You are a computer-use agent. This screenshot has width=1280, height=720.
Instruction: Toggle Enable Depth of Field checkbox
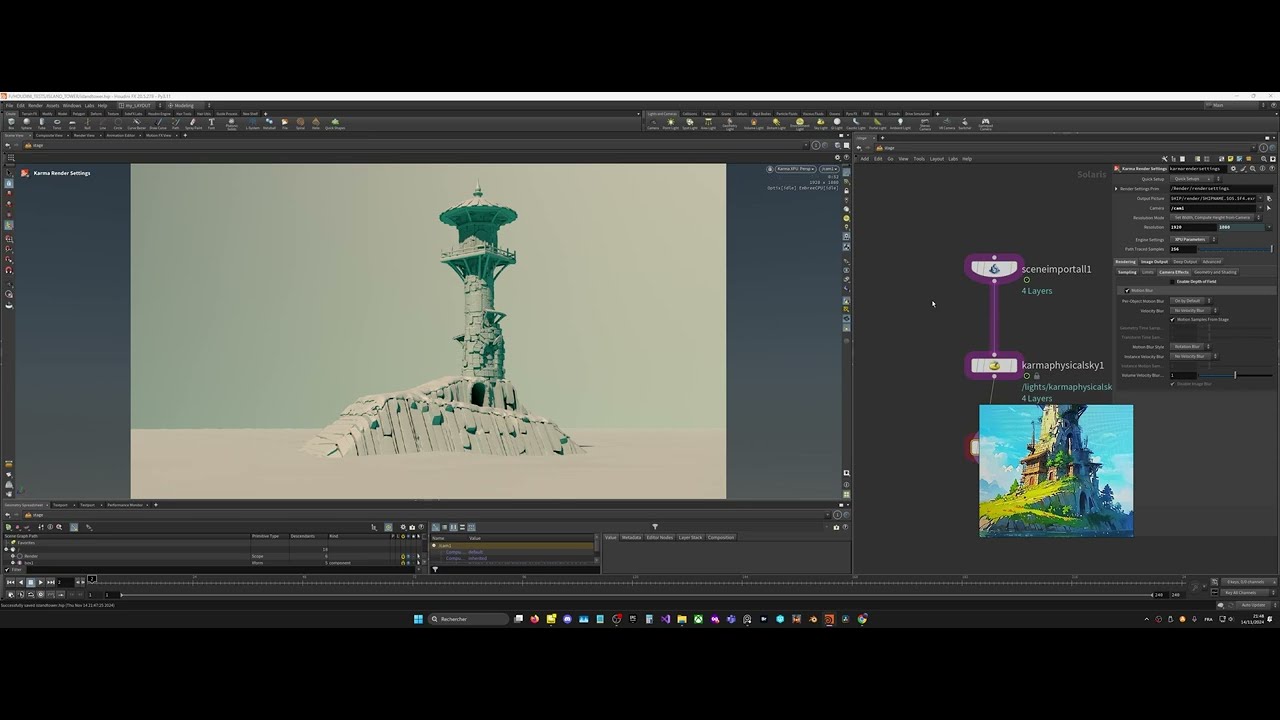point(1172,282)
